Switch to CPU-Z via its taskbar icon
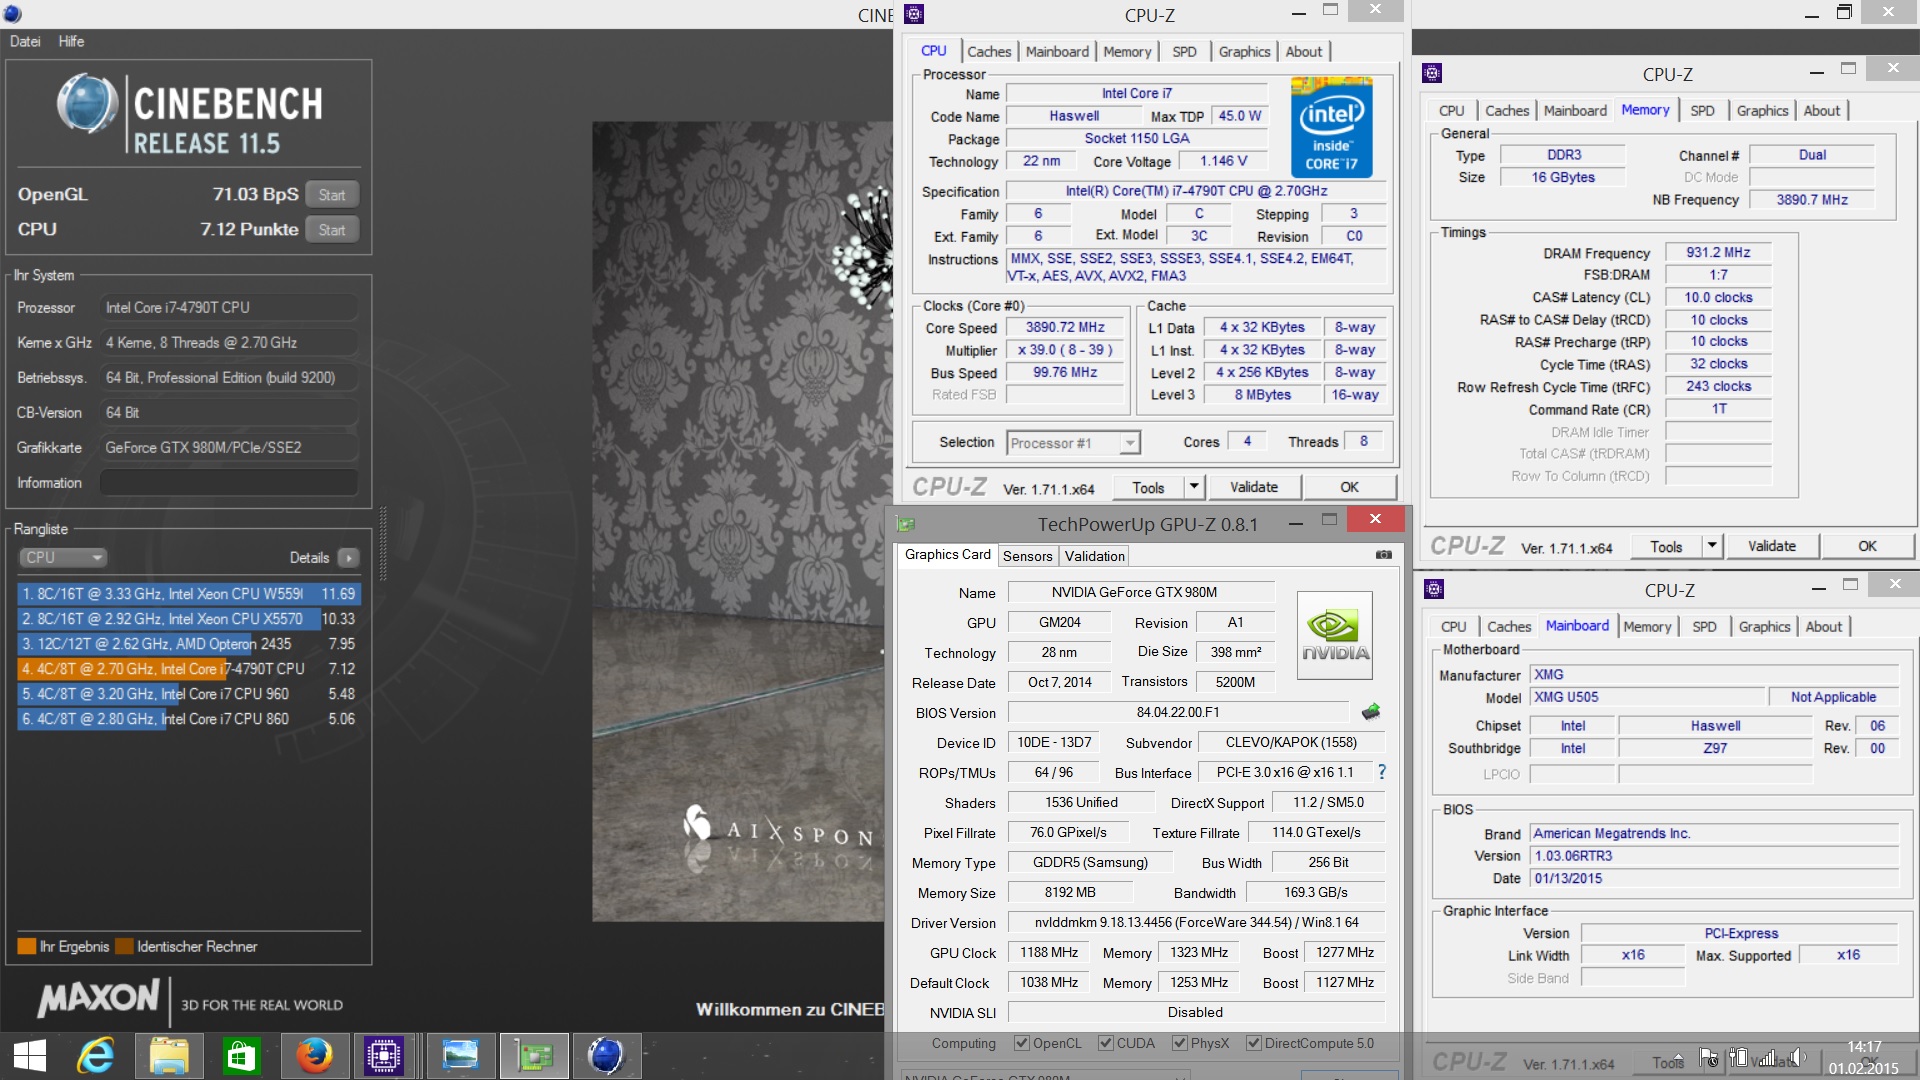Viewport: 1920px width, 1080px height. [x=383, y=1056]
